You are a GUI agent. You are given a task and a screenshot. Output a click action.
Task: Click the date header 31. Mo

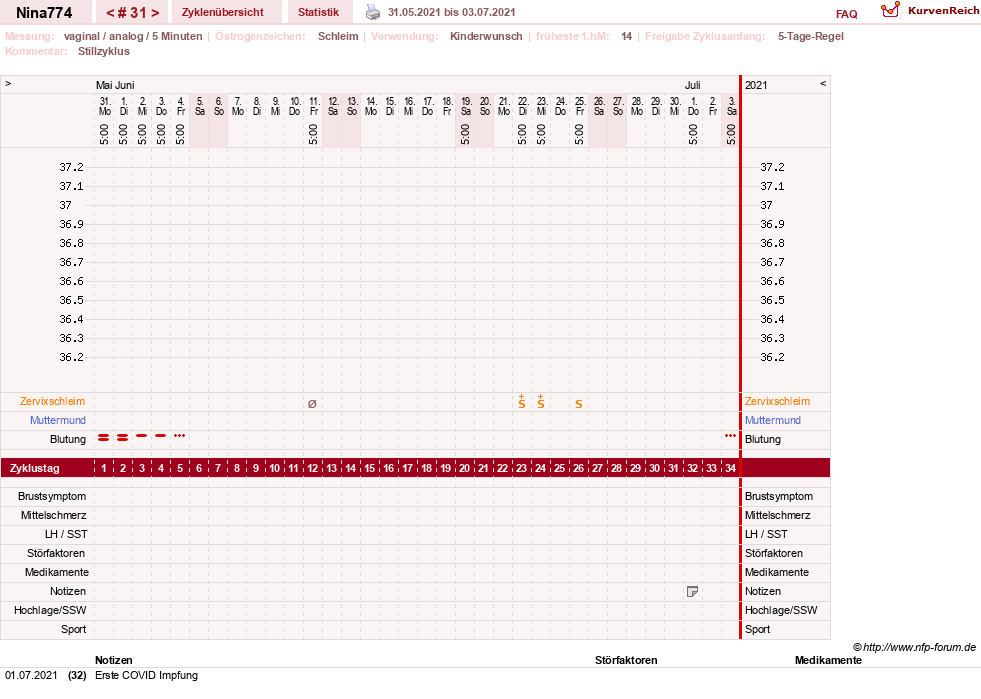104,106
